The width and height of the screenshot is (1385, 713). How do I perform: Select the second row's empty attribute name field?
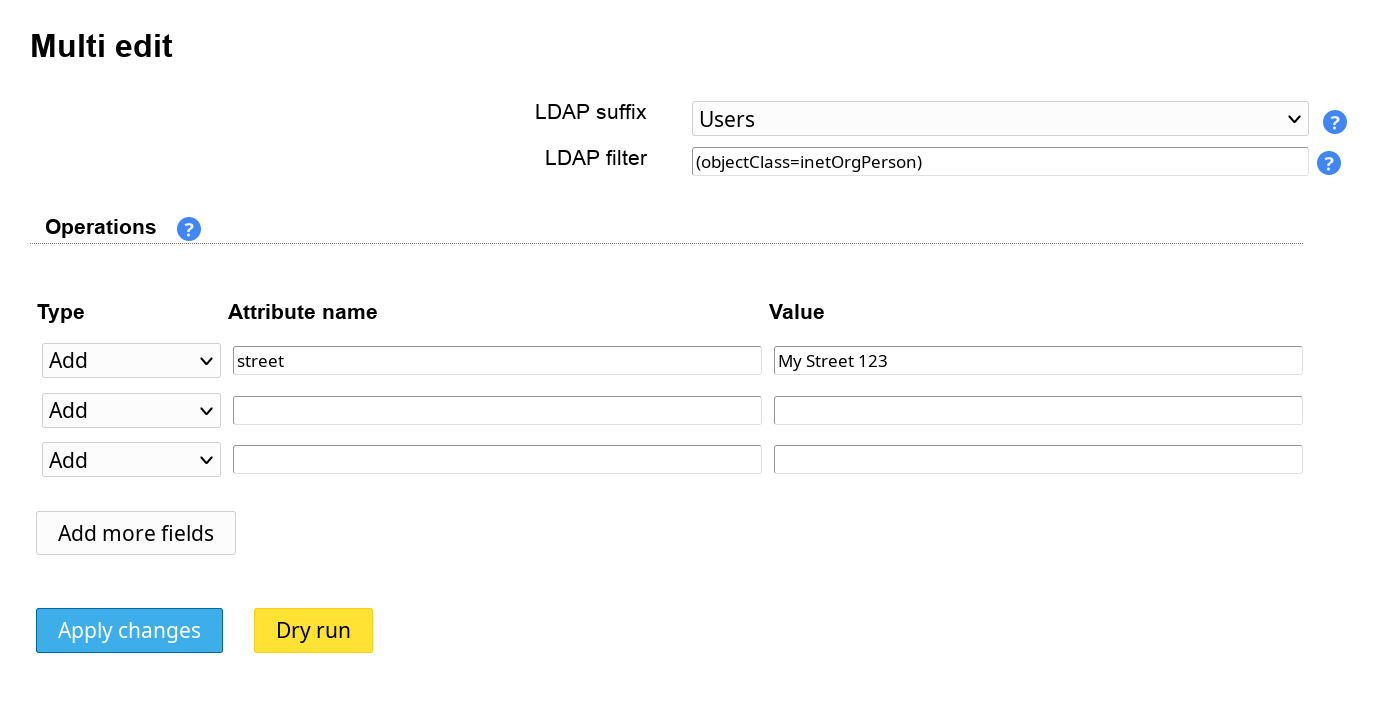(497, 411)
